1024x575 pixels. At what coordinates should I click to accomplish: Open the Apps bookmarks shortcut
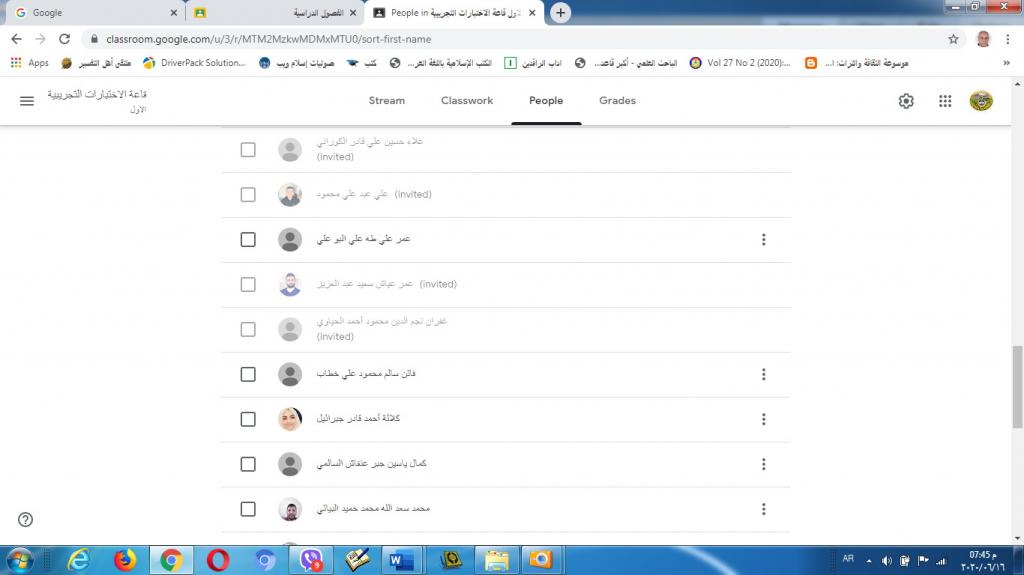coord(29,63)
